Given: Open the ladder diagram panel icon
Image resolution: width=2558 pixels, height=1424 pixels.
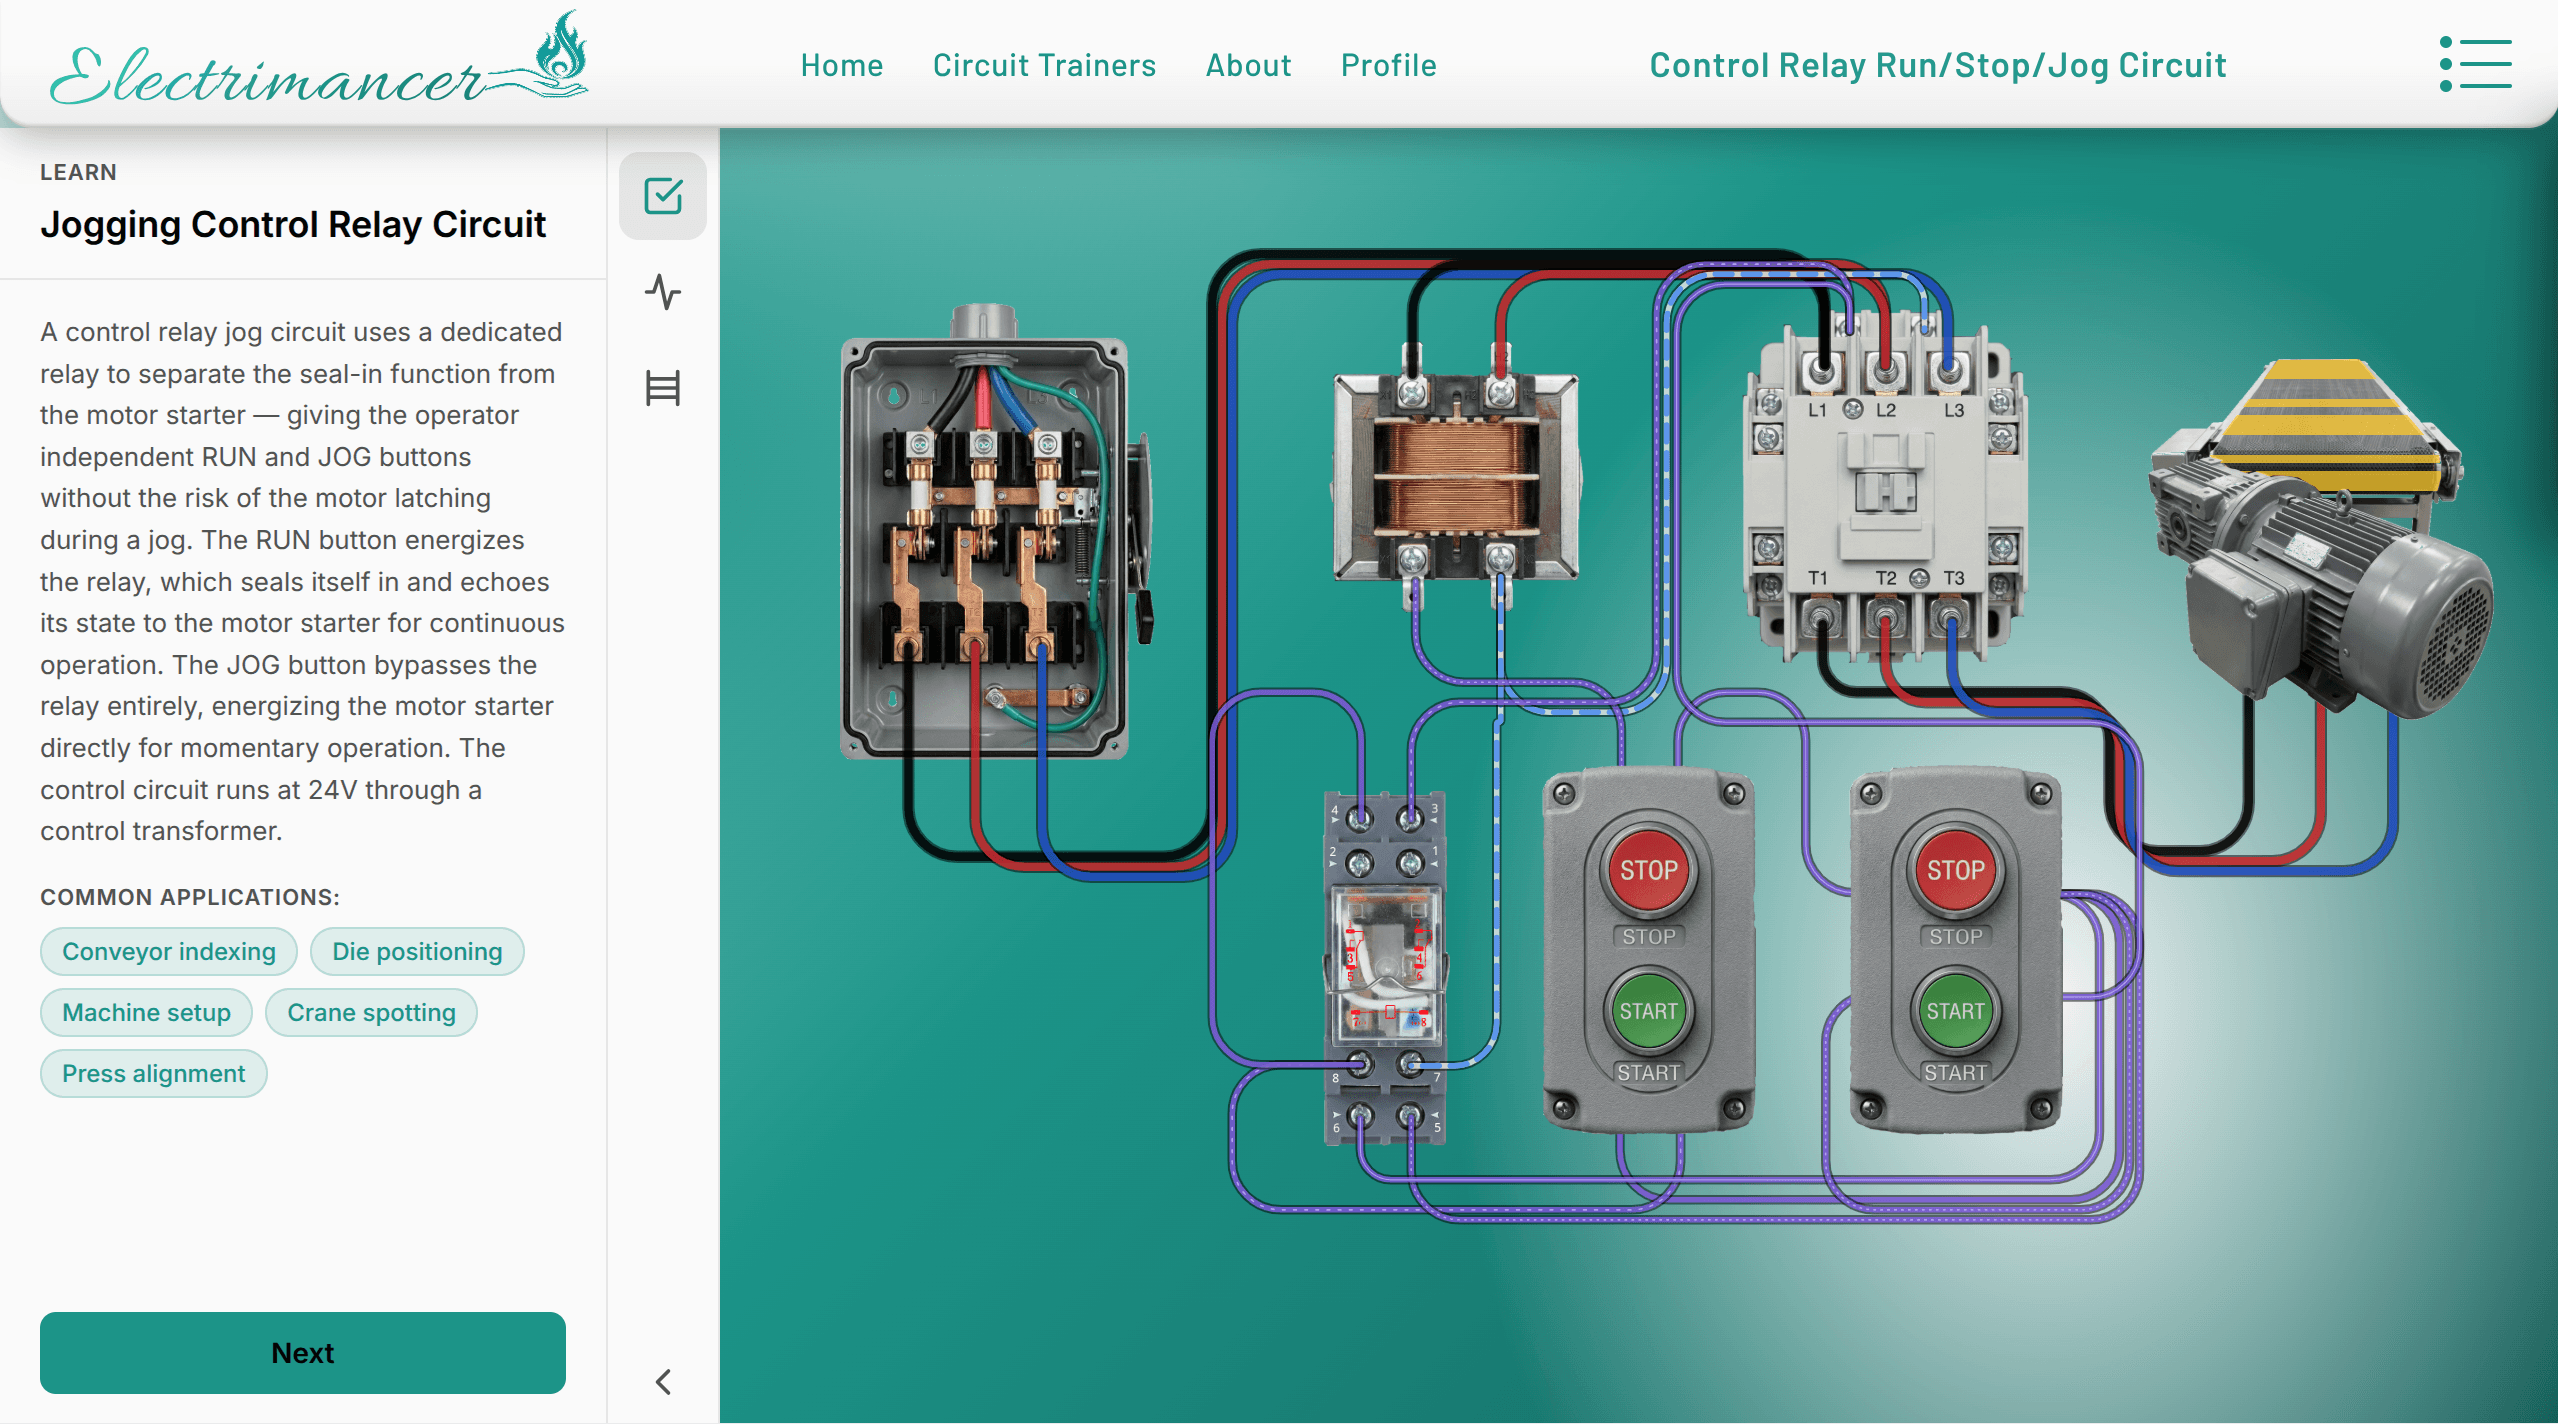Looking at the screenshot, I should [662, 388].
